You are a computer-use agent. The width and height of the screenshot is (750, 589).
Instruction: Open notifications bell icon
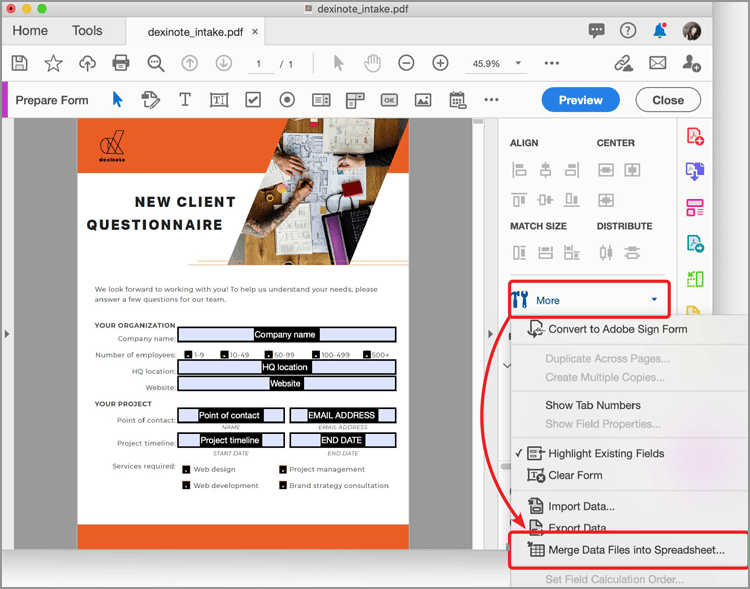tap(660, 31)
